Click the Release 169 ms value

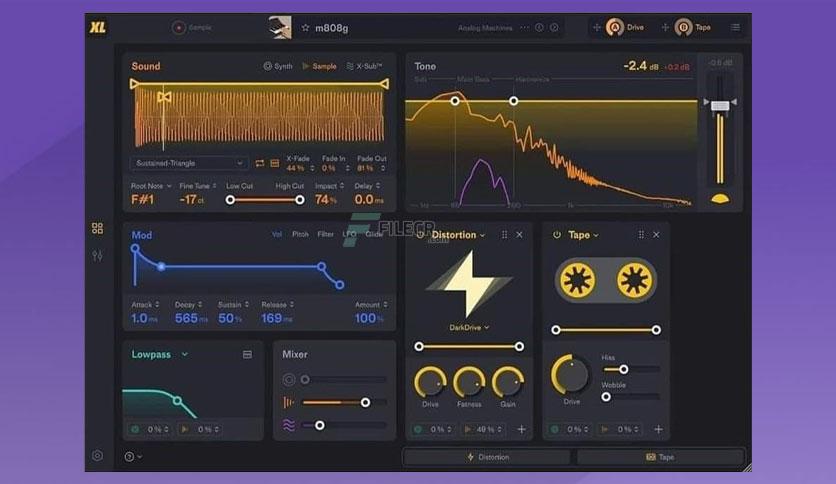277,318
